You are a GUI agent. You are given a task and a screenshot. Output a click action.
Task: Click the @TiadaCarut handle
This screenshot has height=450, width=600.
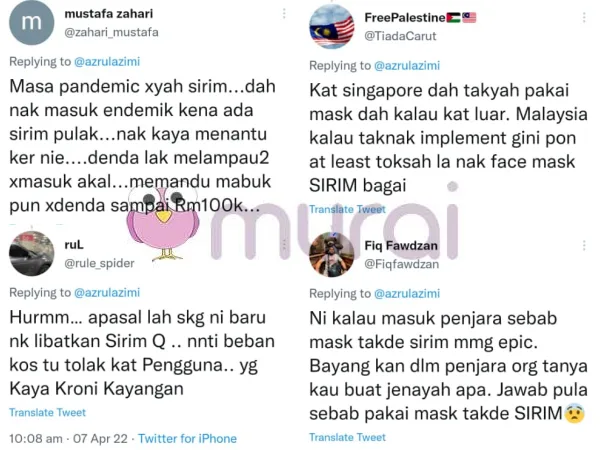tap(400, 36)
